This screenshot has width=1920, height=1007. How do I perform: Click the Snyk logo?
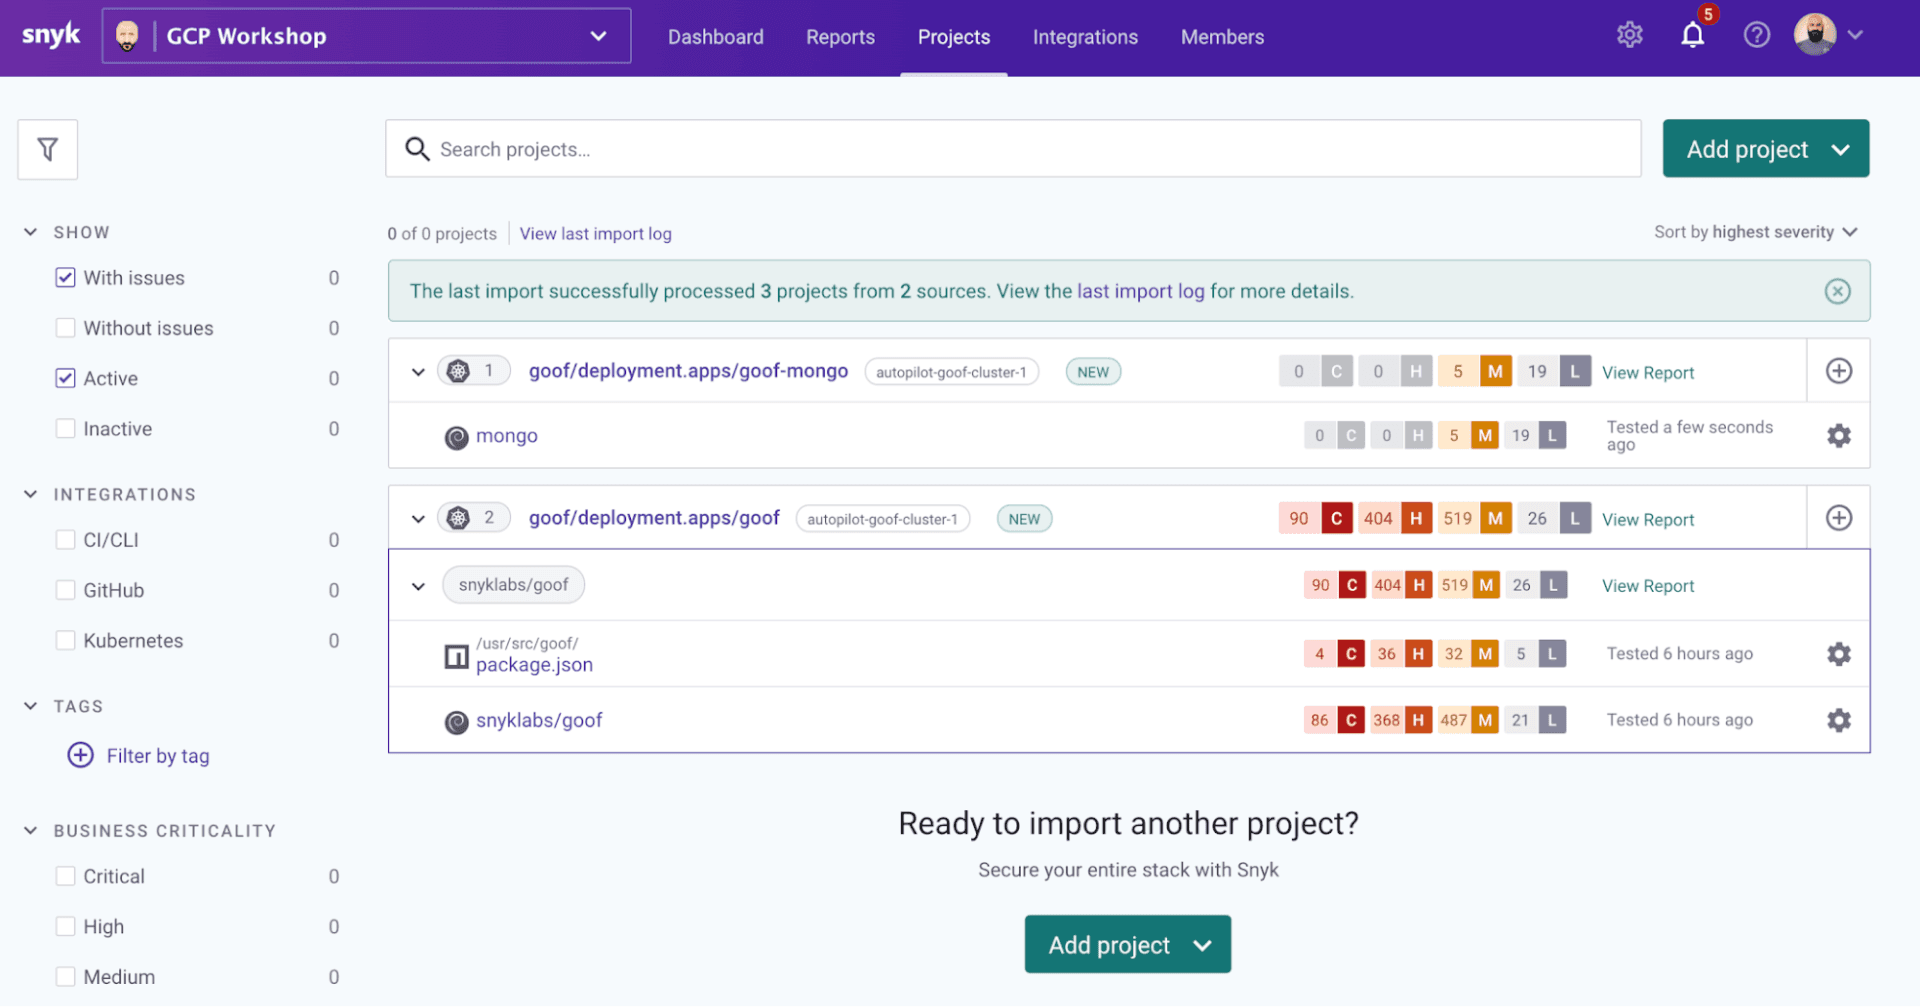point(51,35)
